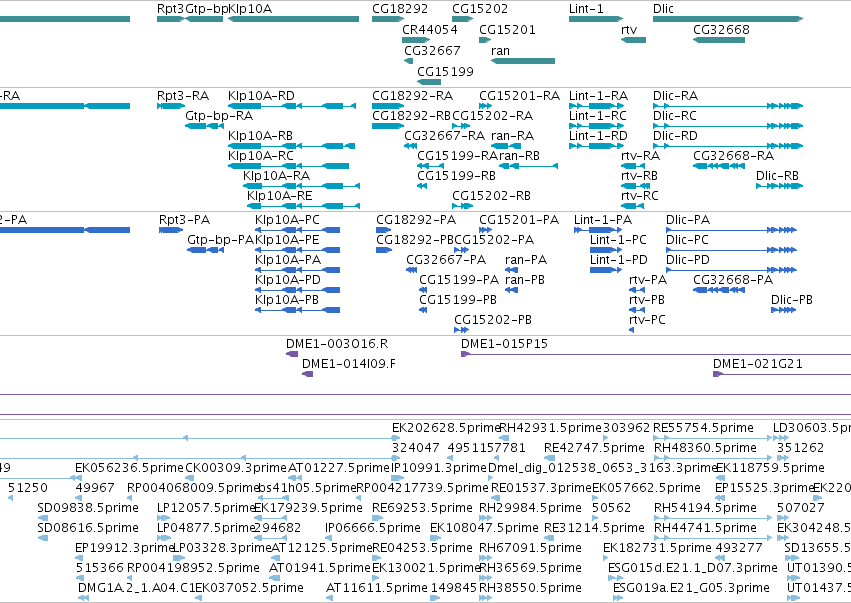The width and height of the screenshot is (851, 603).
Task: Select protein Rpt3-PA
Action: click(171, 230)
